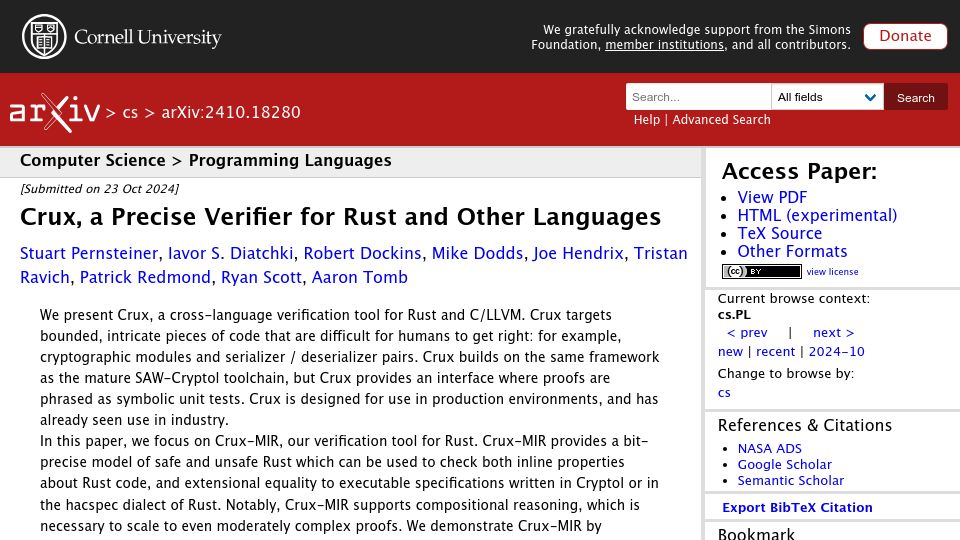Open View PDF link
Screen dimensions: 960x540
pyautogui.click(x=772, y=197)
